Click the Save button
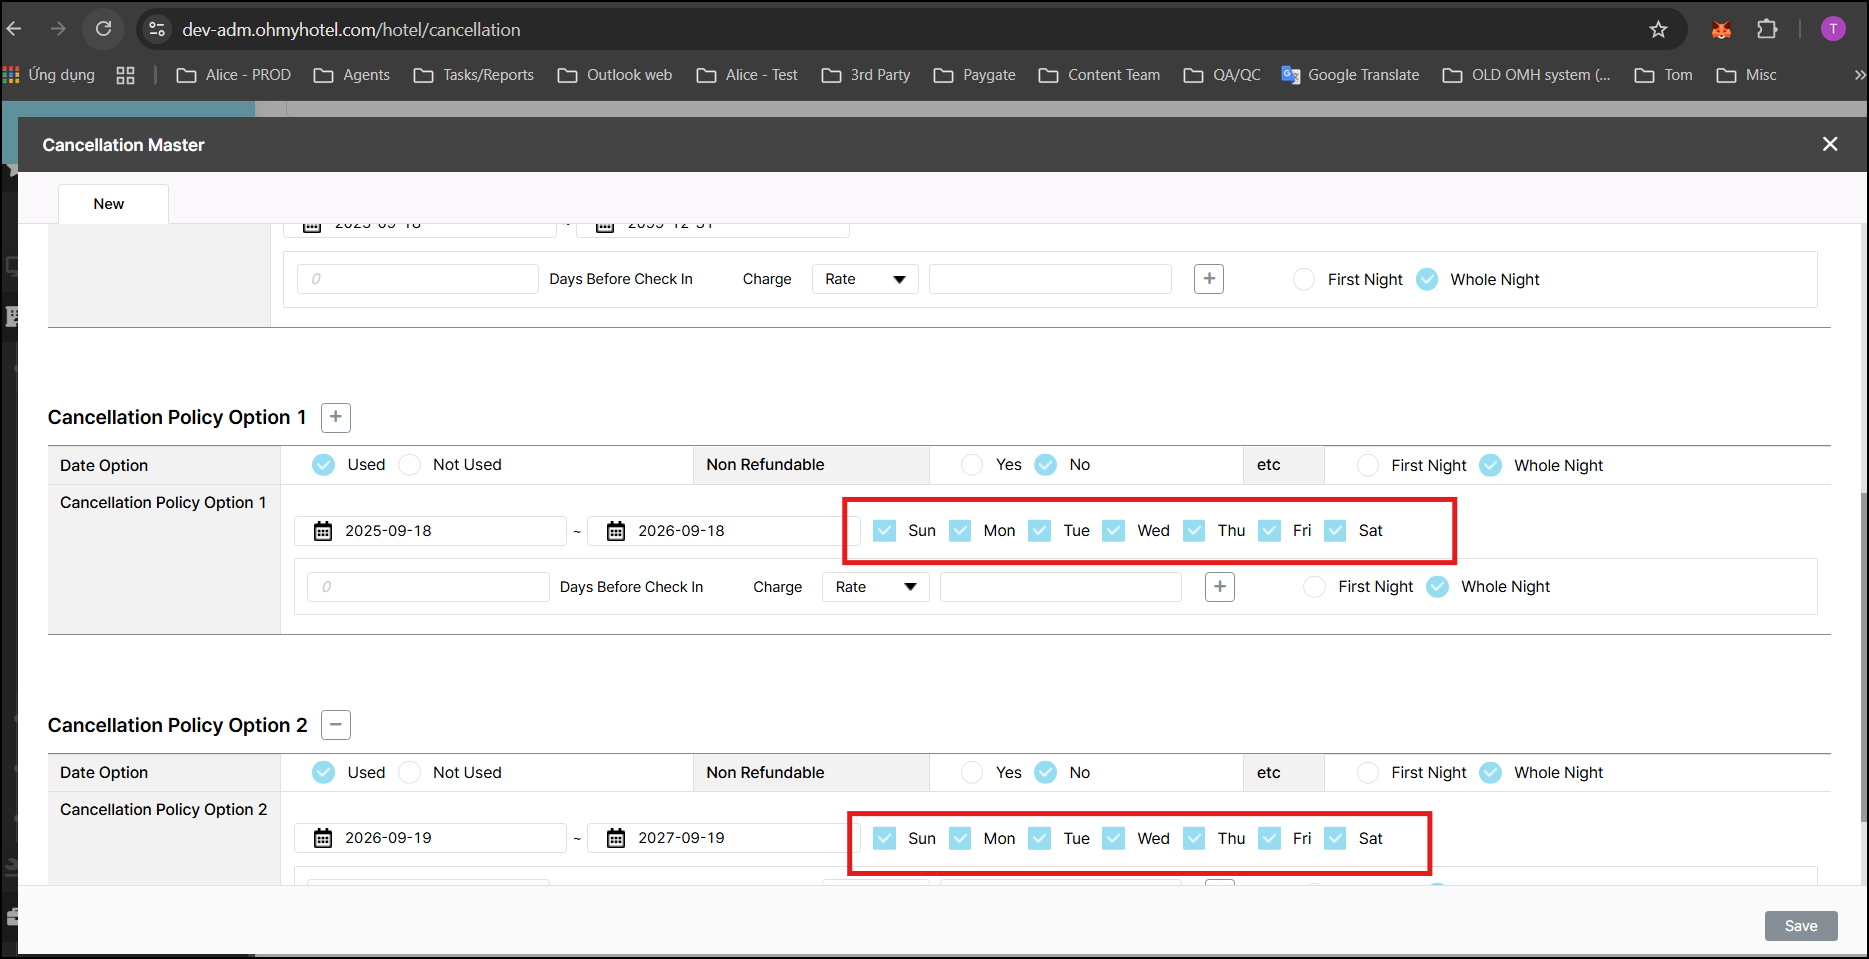 (x=1800, y=926)
